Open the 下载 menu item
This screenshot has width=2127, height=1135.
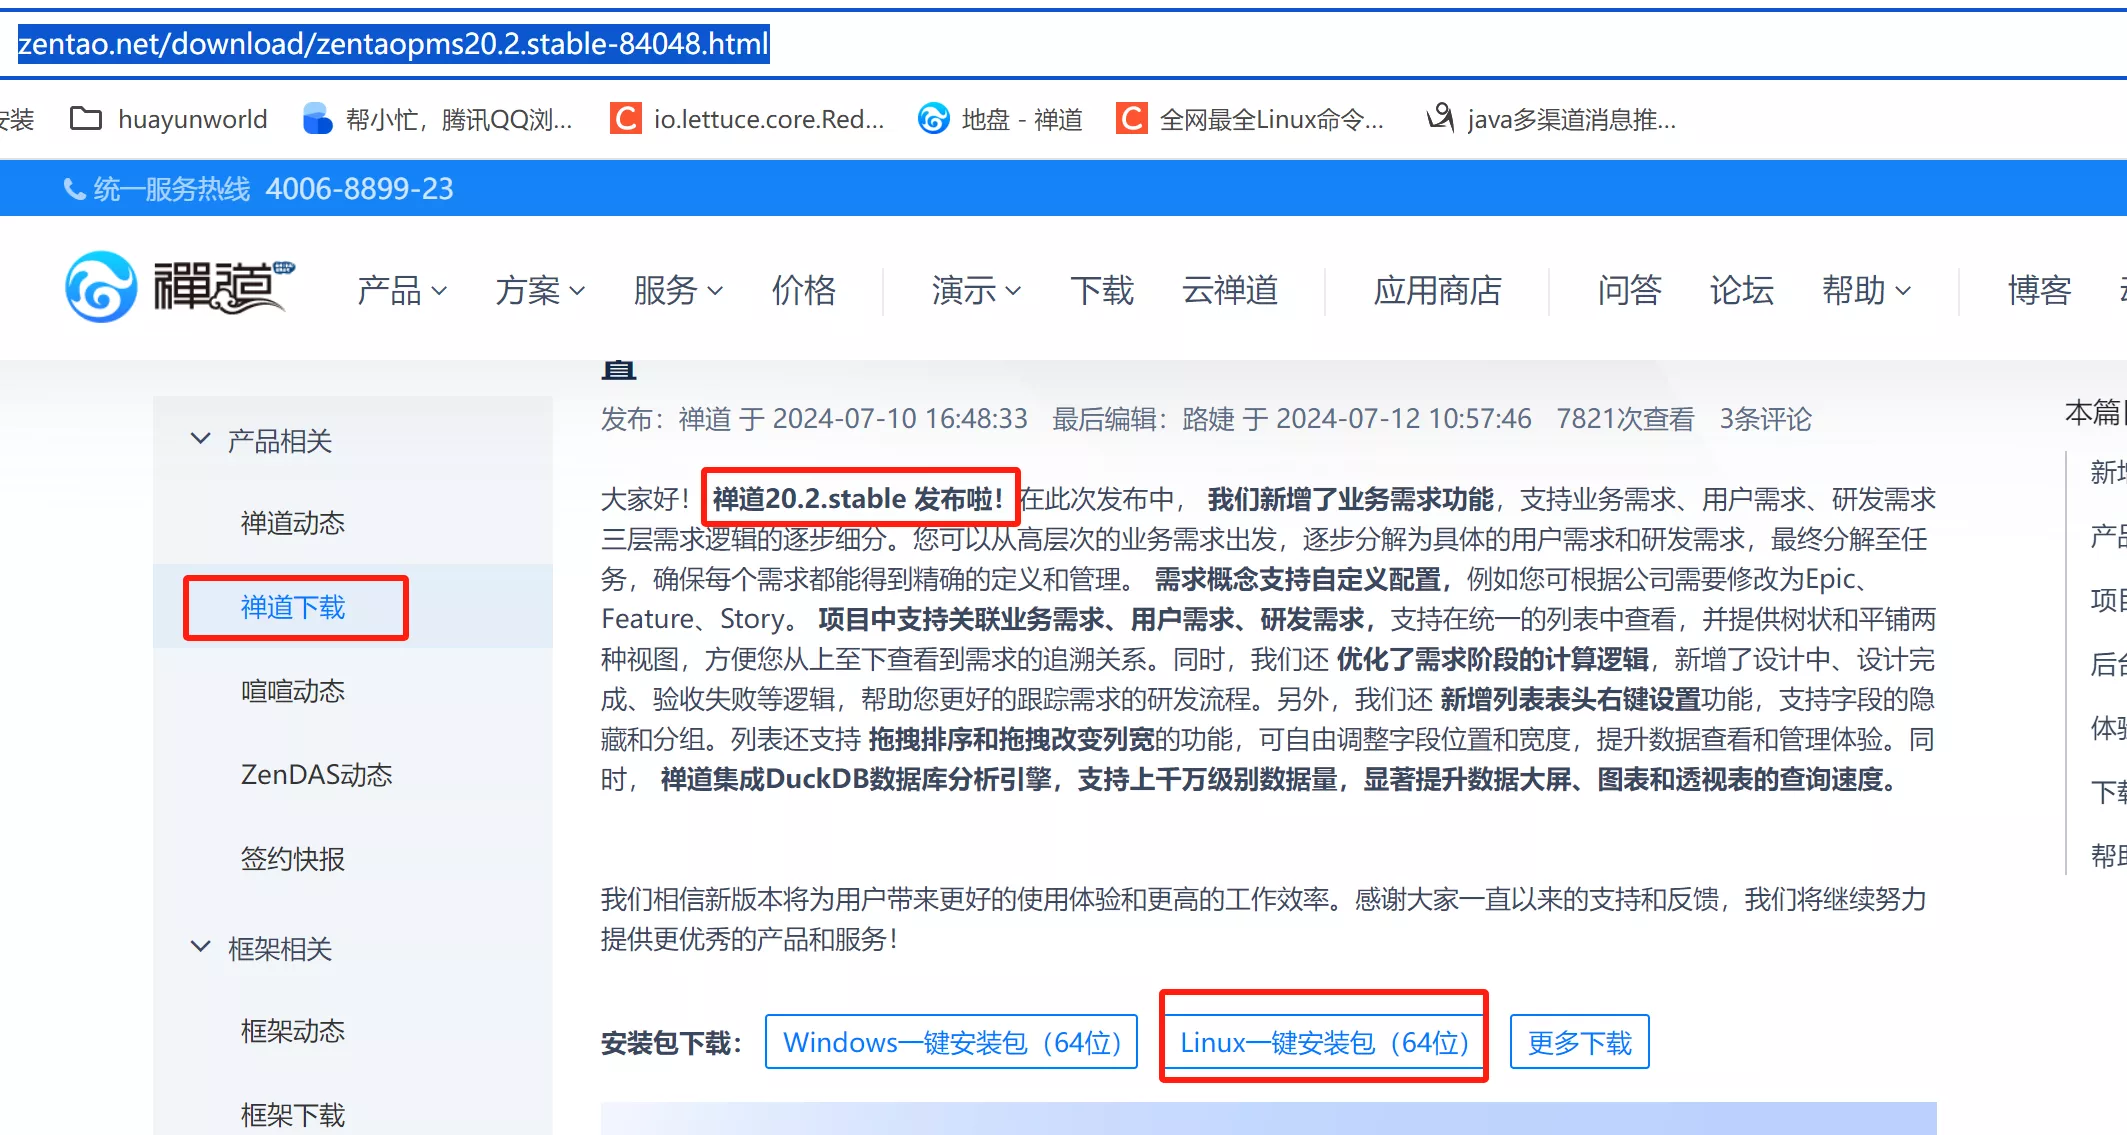coord(1102,290)
